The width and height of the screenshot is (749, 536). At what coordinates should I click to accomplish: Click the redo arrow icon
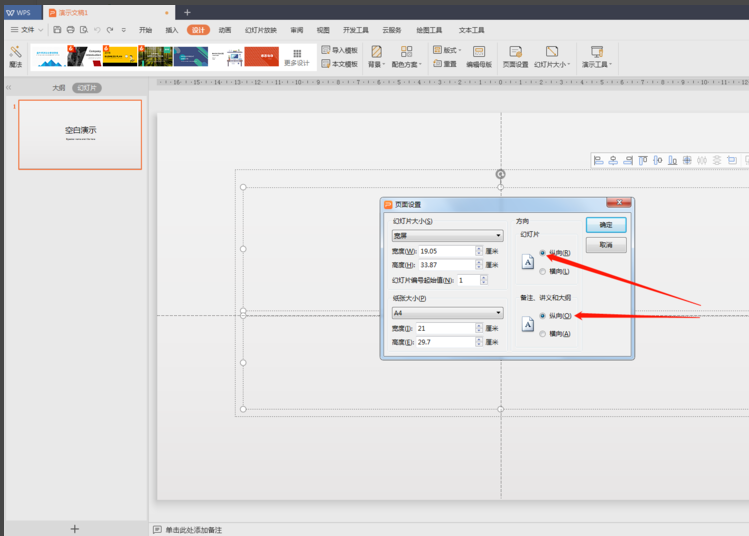(x=110, y=30)
